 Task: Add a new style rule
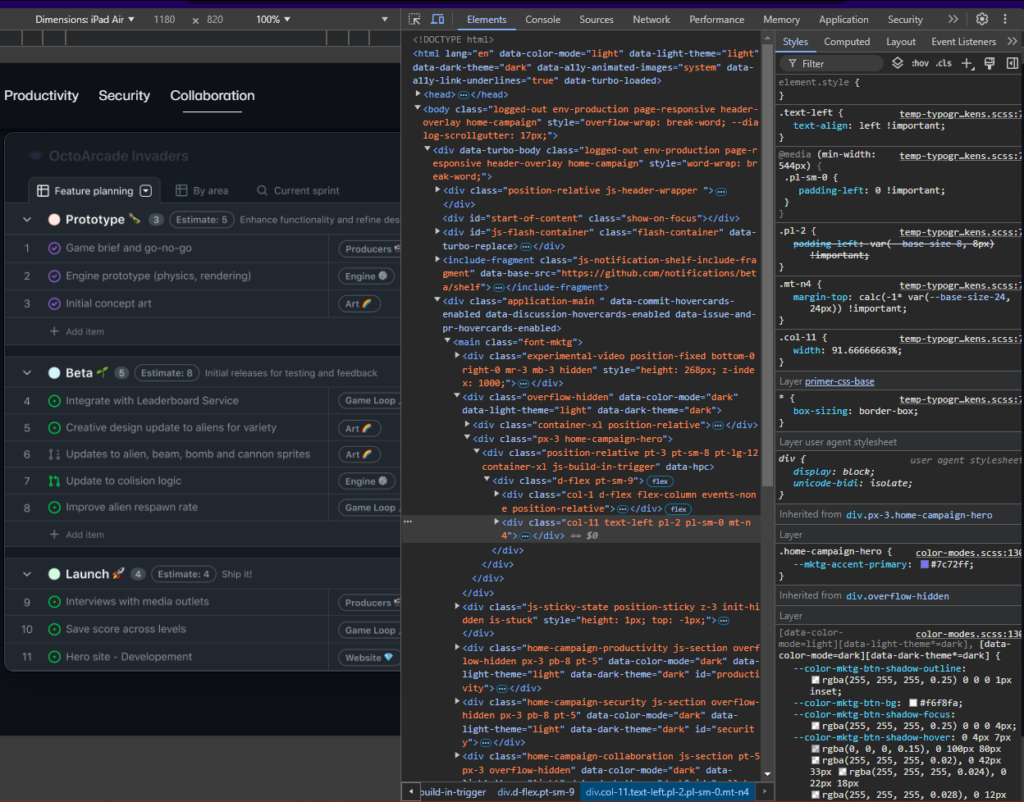click(x=967, y=63)
